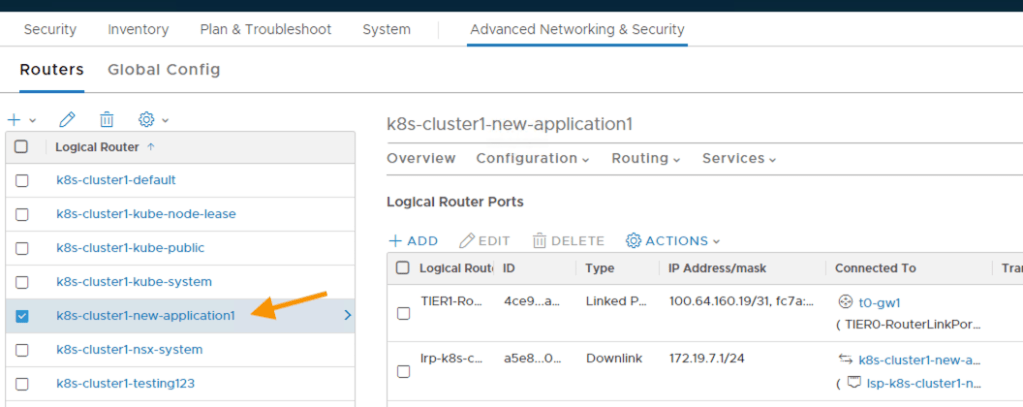
Task: Click the trash delete icon above router list
Action: click(106, 119)
